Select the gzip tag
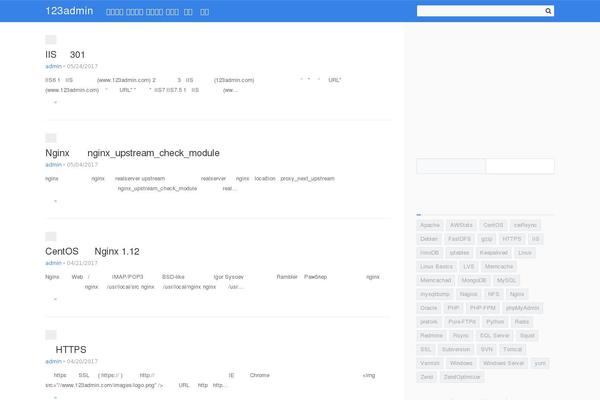Screen dimensions: 600x400 point(486,239)
